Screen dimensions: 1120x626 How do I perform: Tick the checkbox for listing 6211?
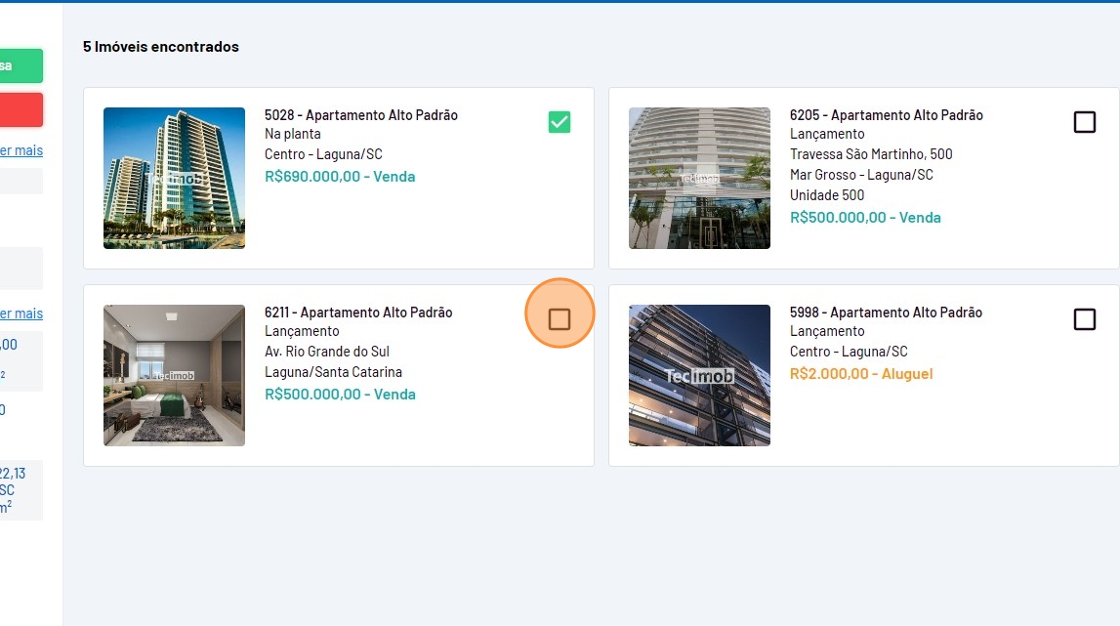click(x=559, y=319)
